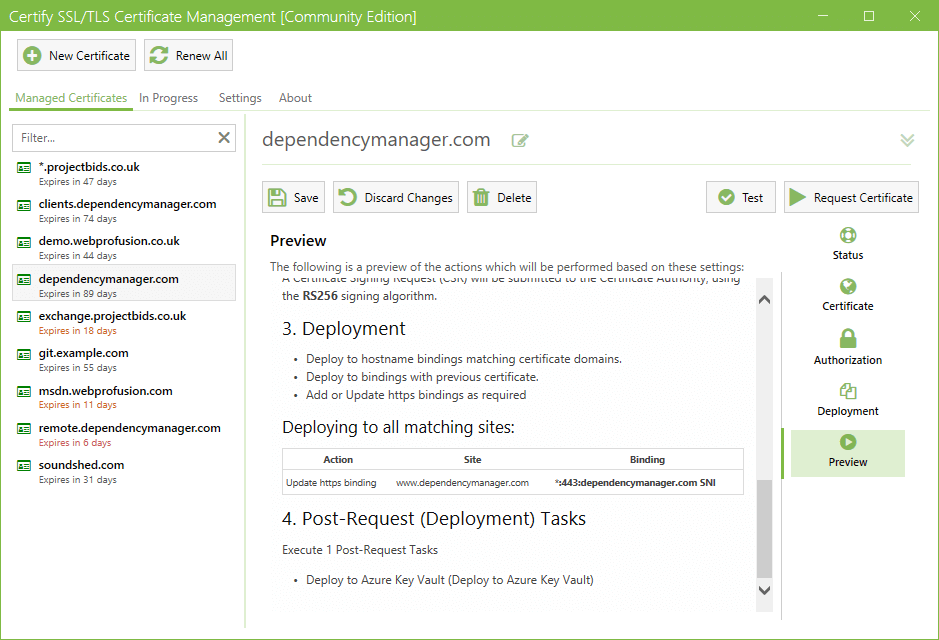Click the edit pencil icon beside dependencymanager.com title
Image resolution: width=939 pixels, height=640 pixels.
point(520,141)
